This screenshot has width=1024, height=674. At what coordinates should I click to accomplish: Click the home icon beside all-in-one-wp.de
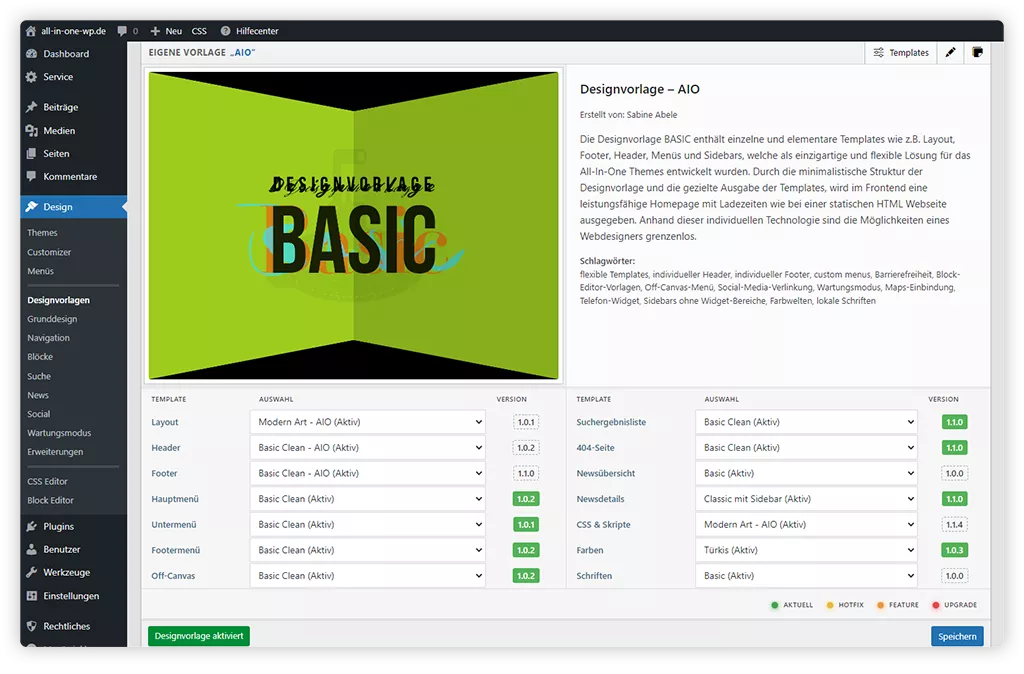point(31,31)
